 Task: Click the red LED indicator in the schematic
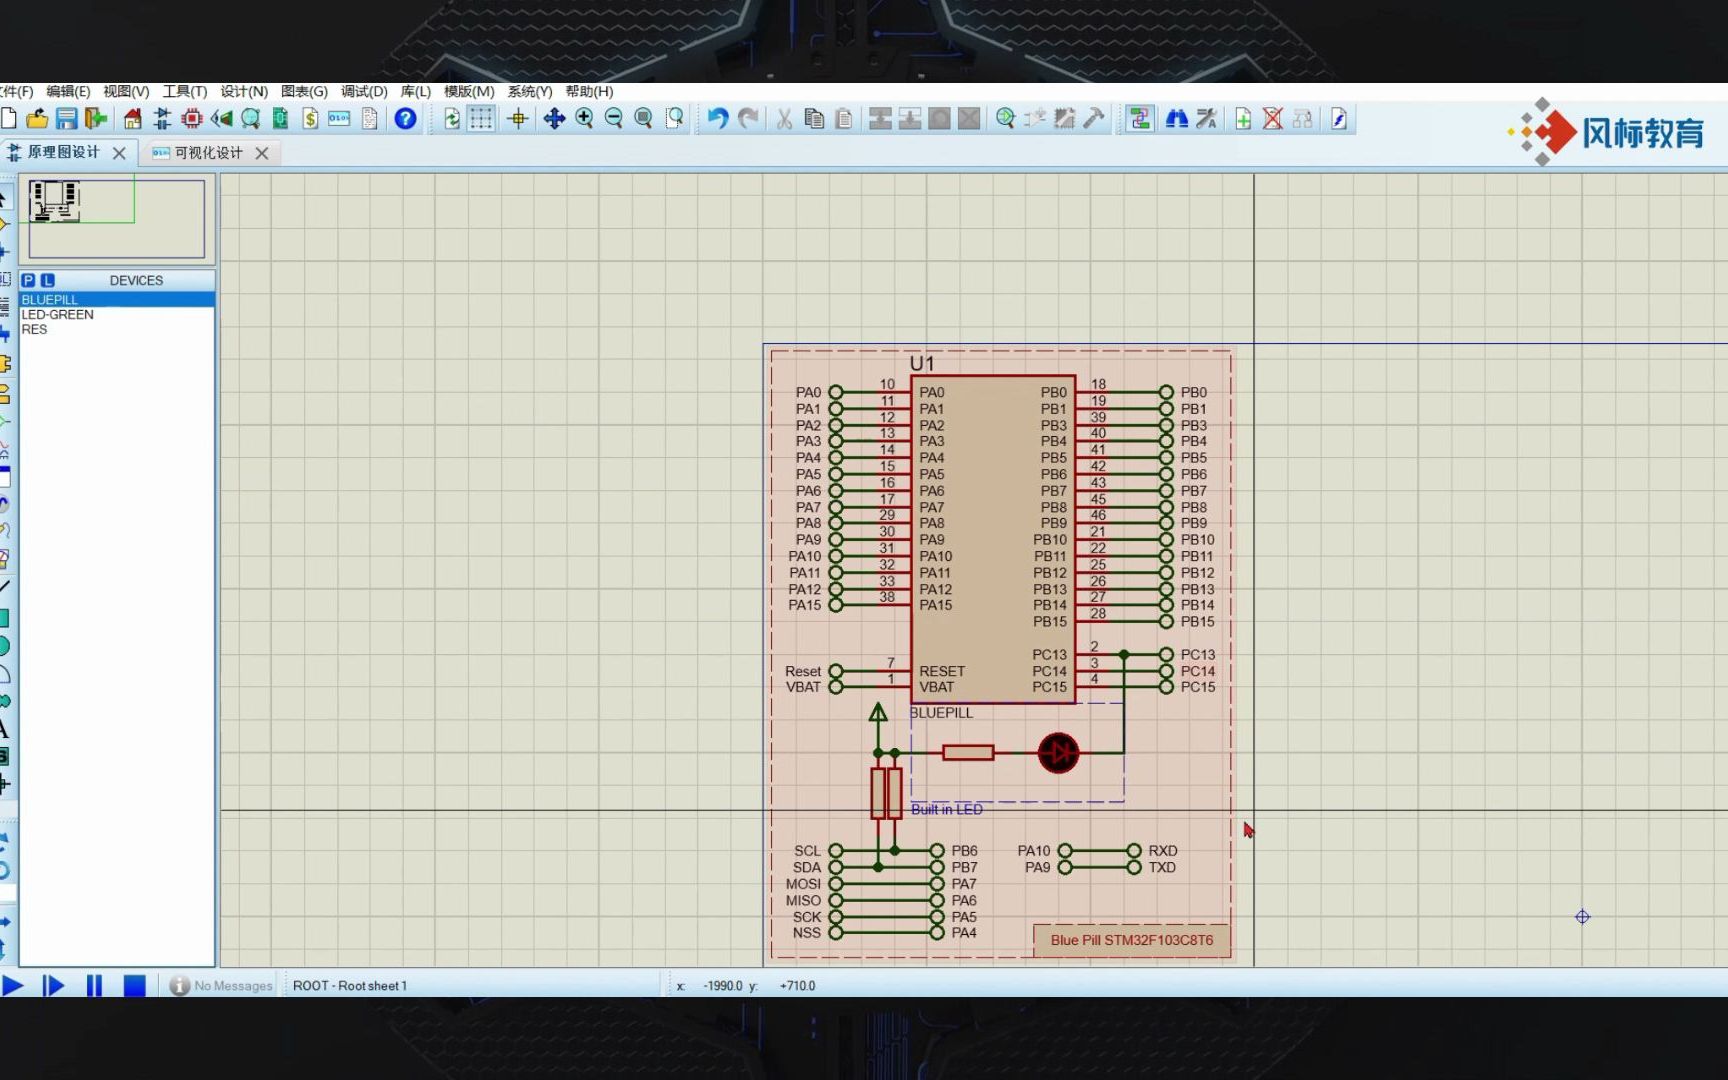1058,752
